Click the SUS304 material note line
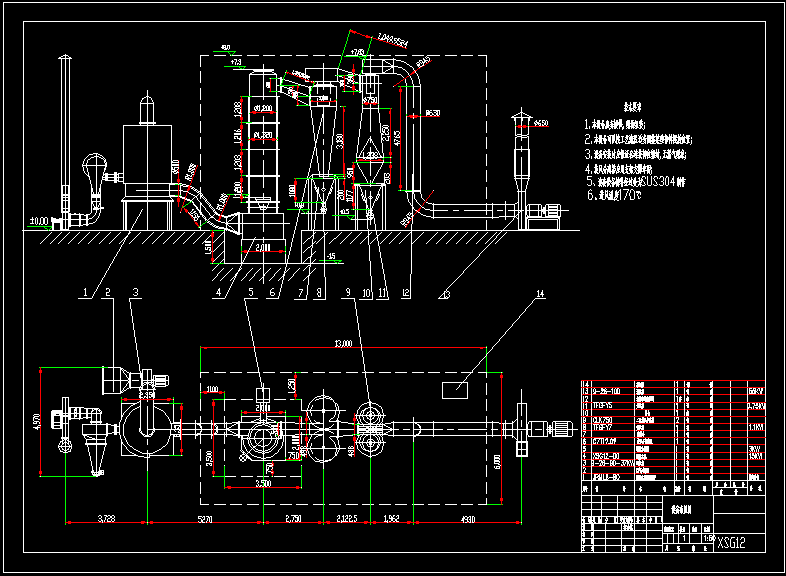Screen dimensions: 786x576 click(x=636, y=181)
